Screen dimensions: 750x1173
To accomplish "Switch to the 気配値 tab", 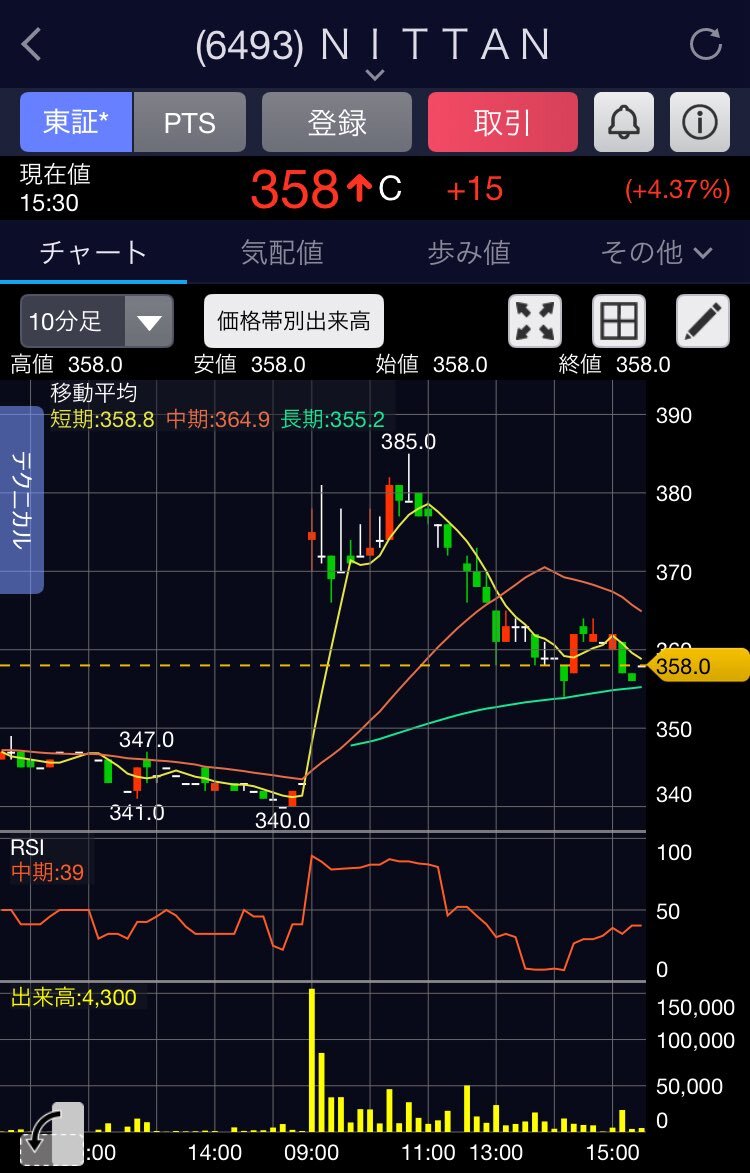I will click(x=282, y=253).
